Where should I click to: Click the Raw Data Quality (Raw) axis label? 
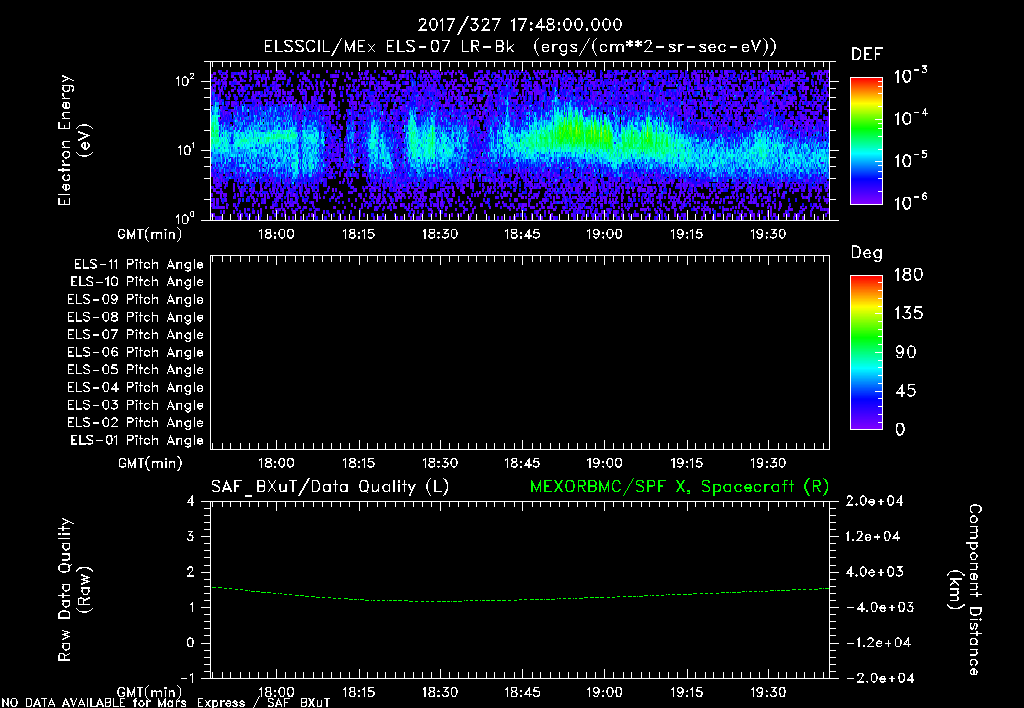[74, 590]
